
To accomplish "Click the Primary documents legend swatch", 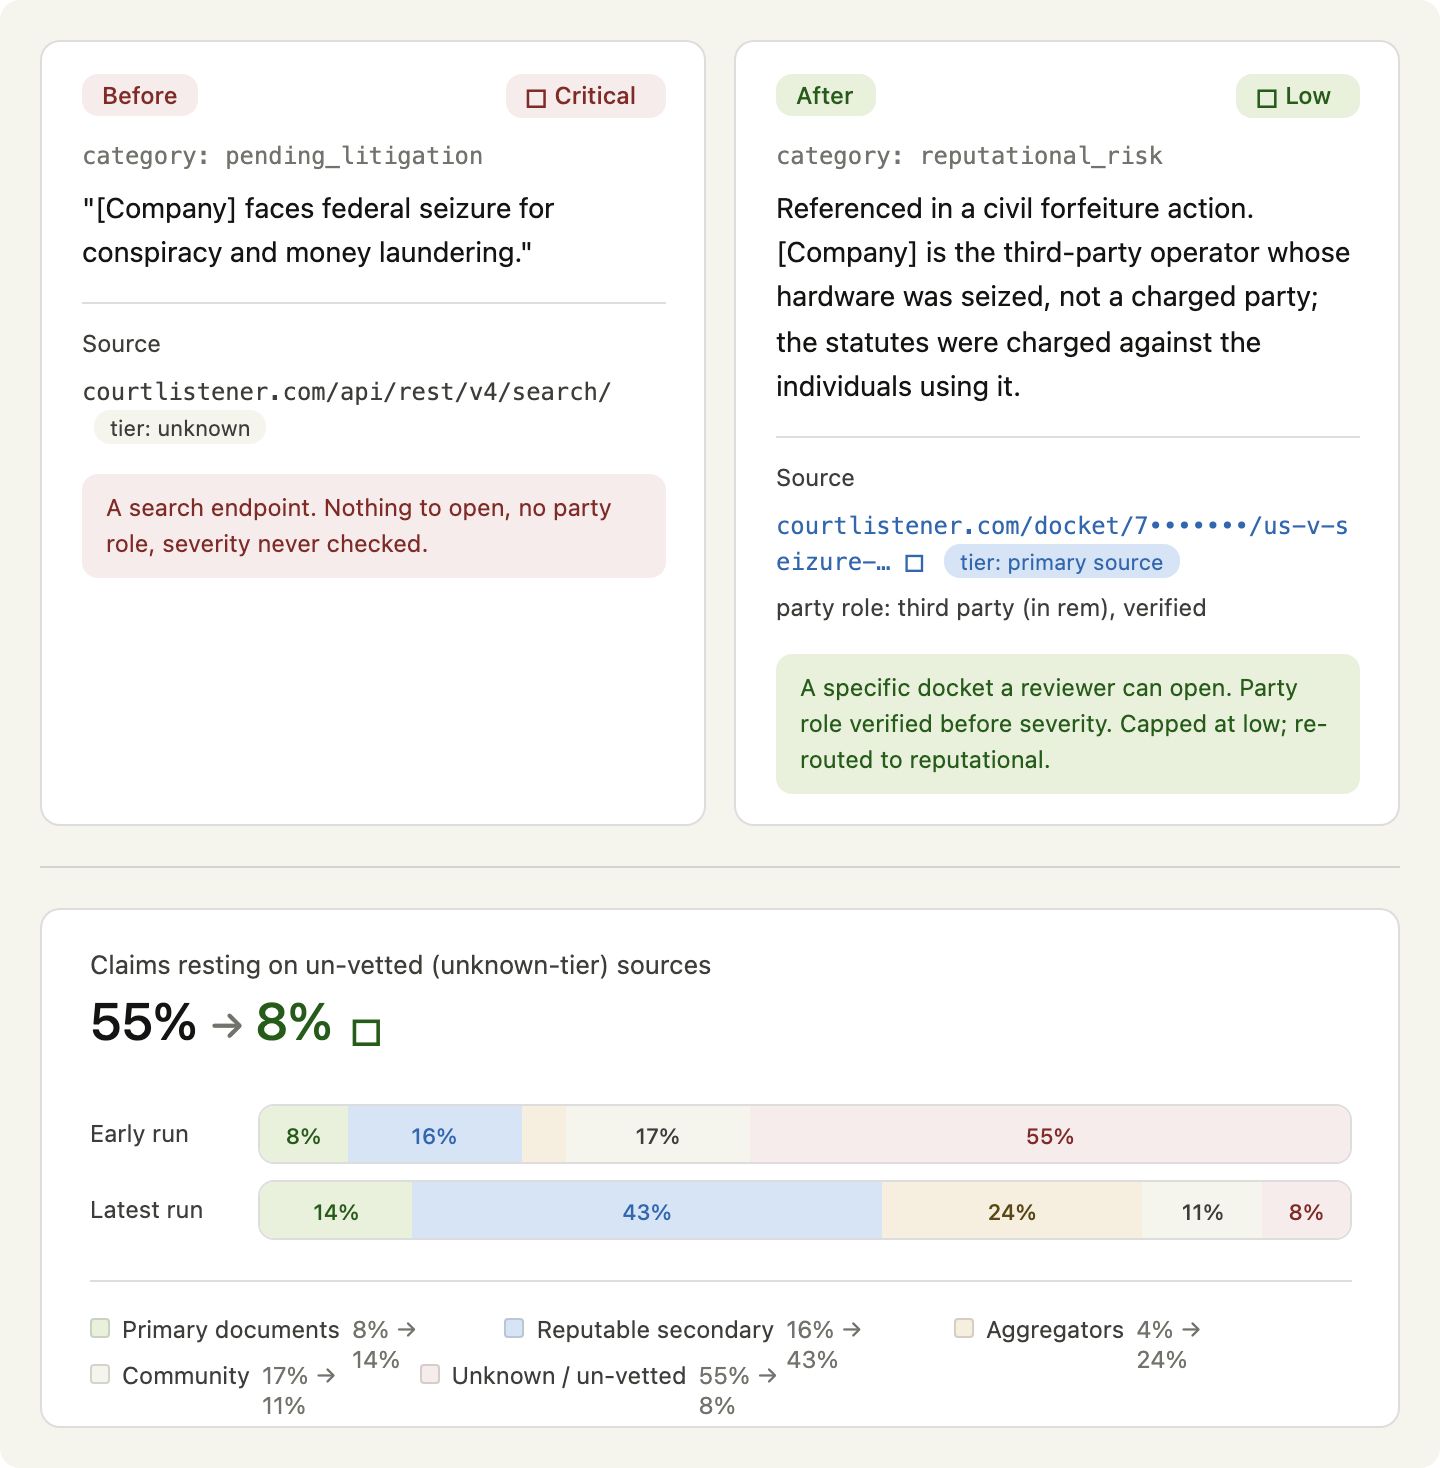I will click(100, 1328).
